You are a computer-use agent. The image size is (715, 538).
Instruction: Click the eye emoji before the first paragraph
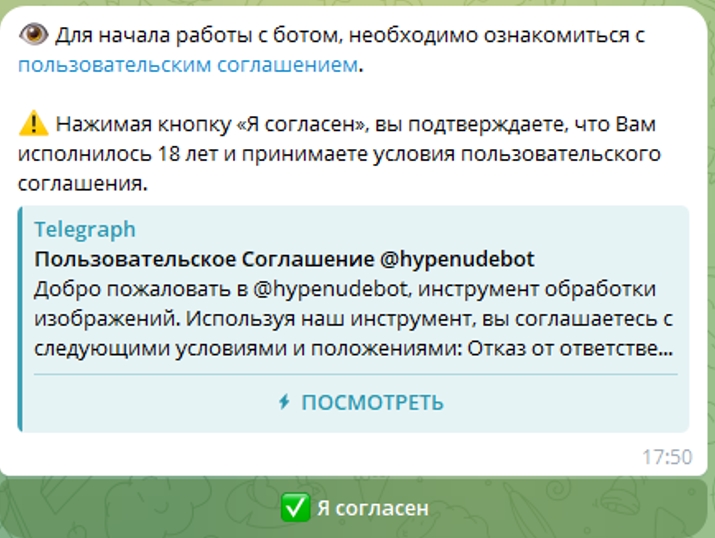tap(33, 35)
